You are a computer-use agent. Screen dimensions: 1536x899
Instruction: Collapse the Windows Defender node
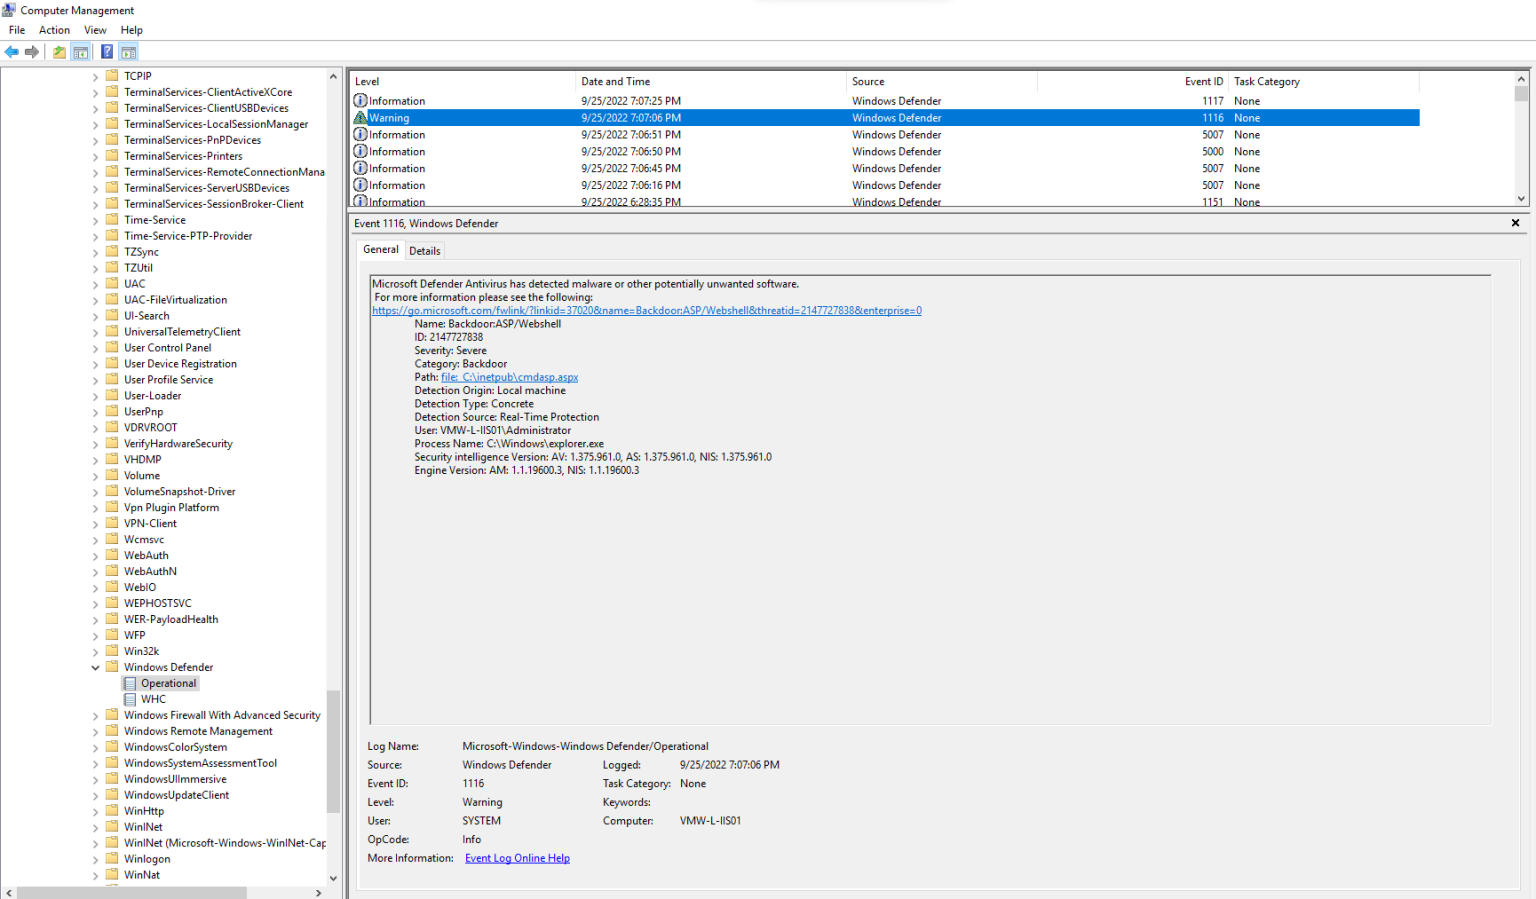[95, 667]
